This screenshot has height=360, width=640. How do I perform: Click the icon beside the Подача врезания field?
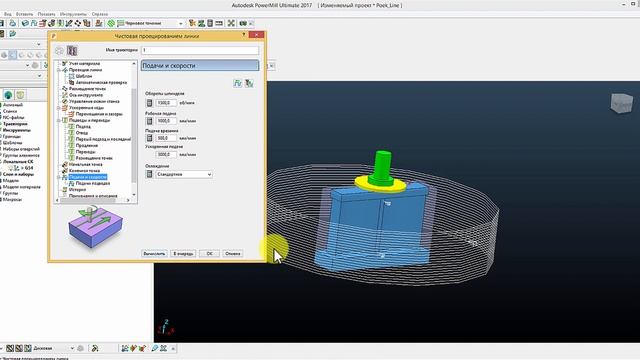[149, 138]
